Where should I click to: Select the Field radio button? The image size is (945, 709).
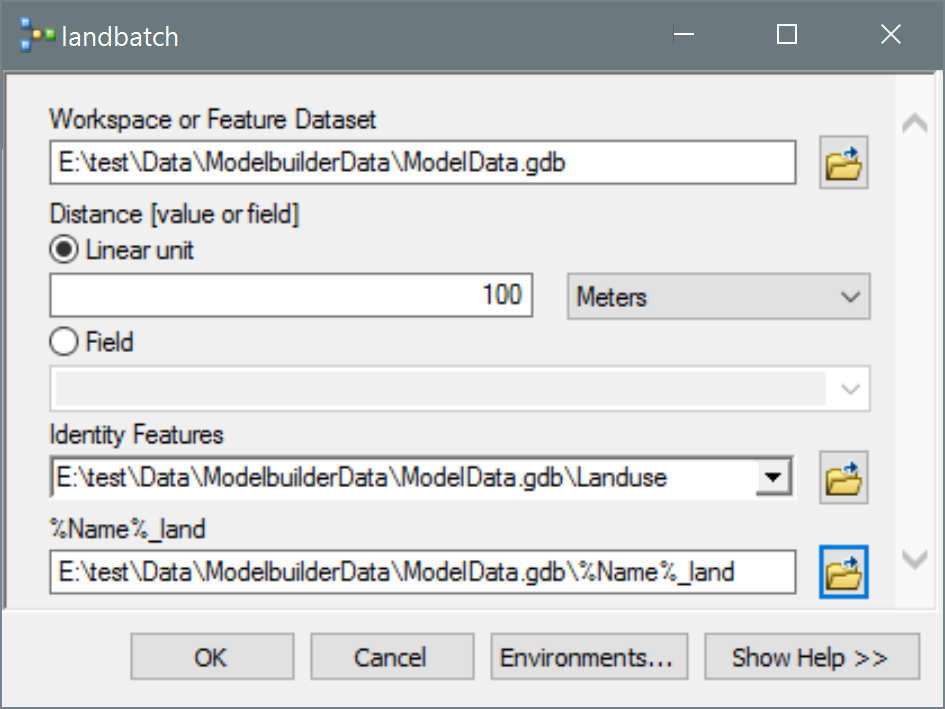click(x=64, y=342)
